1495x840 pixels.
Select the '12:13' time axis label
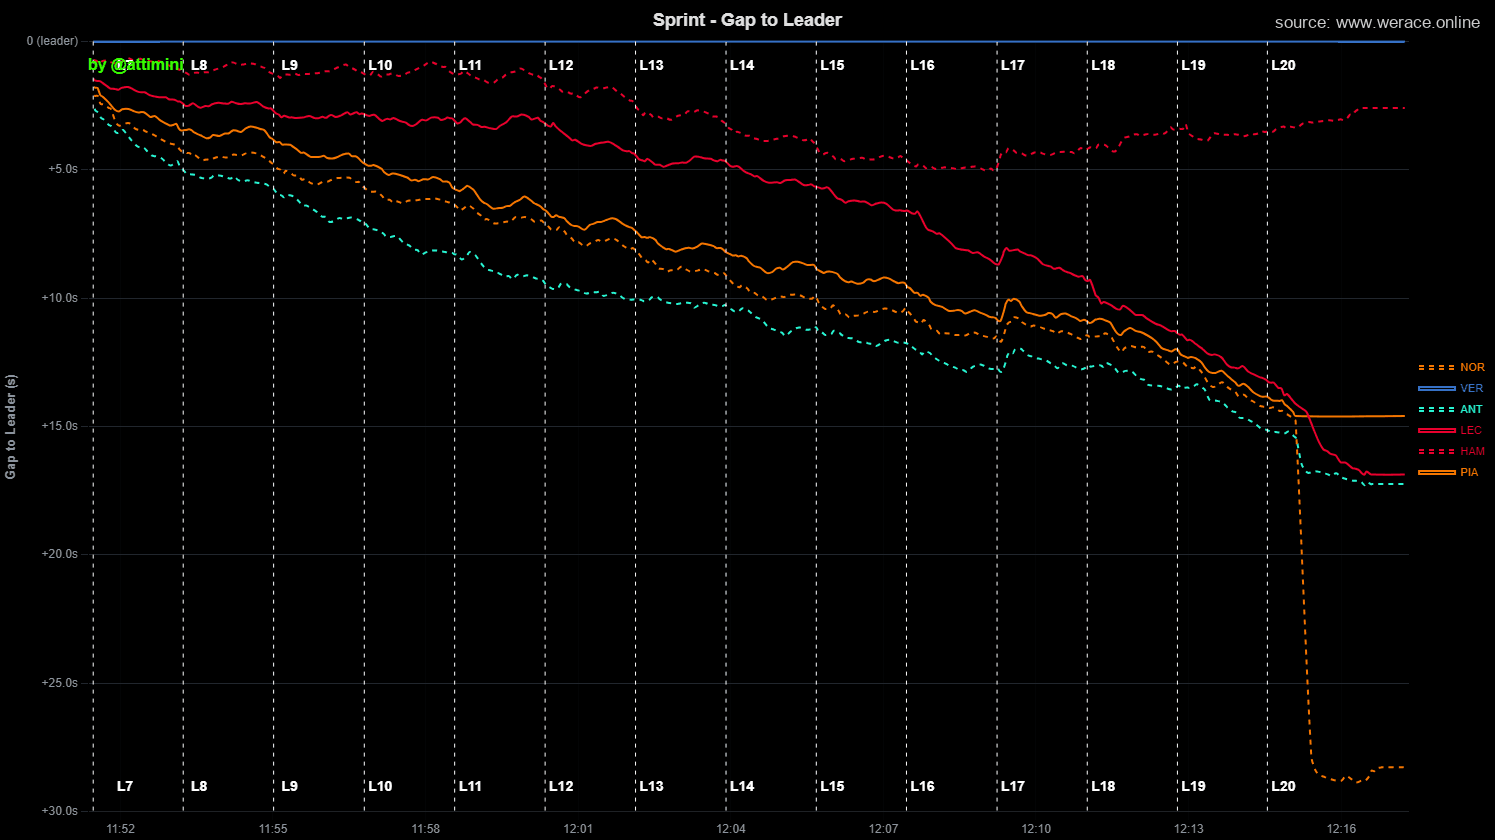[x=1189, y=829]
